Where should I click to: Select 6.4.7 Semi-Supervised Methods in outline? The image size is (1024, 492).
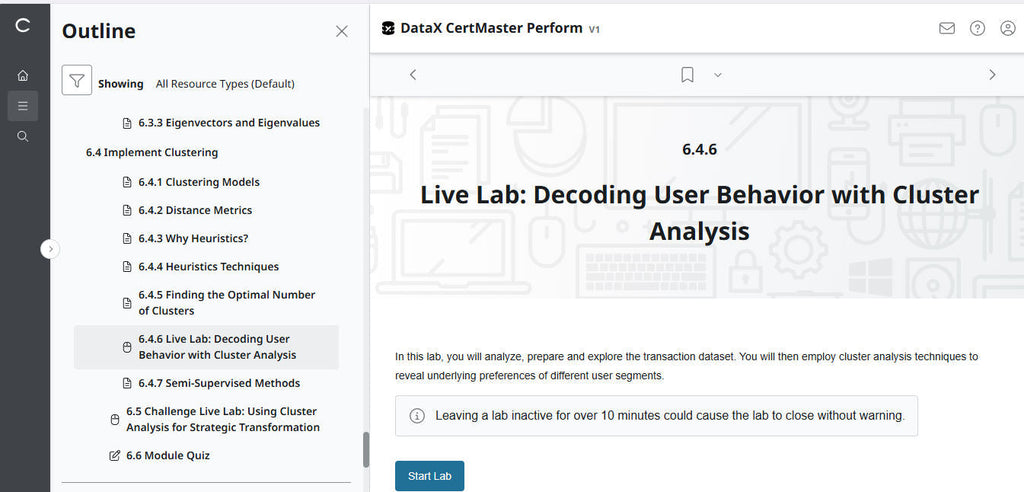[218, 383]
